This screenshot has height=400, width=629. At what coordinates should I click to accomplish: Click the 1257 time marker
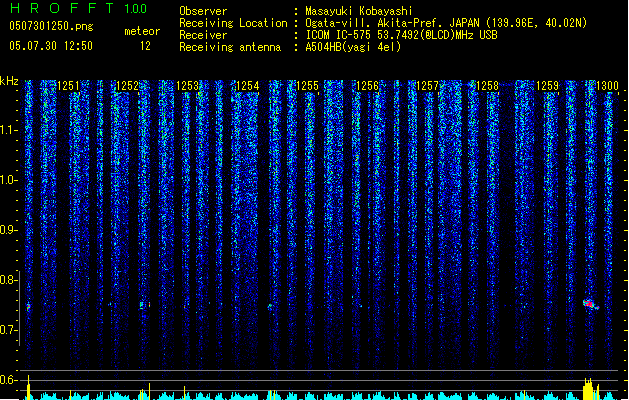pyautogui.click(x=427, y=86)
